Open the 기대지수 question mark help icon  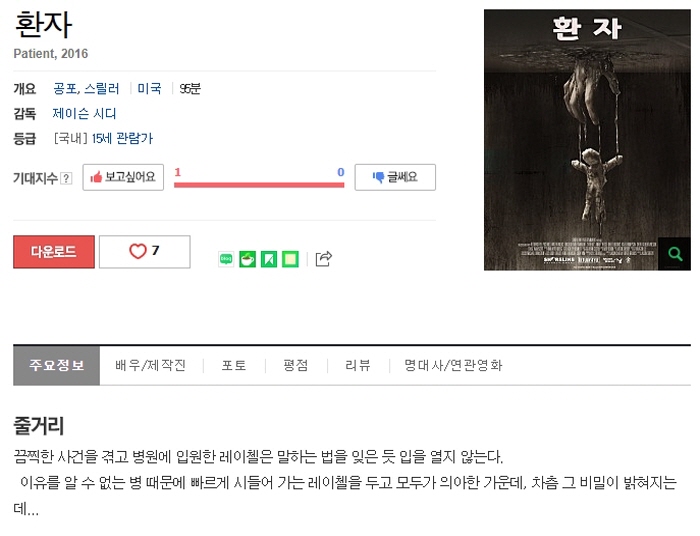tap(66, 179)
